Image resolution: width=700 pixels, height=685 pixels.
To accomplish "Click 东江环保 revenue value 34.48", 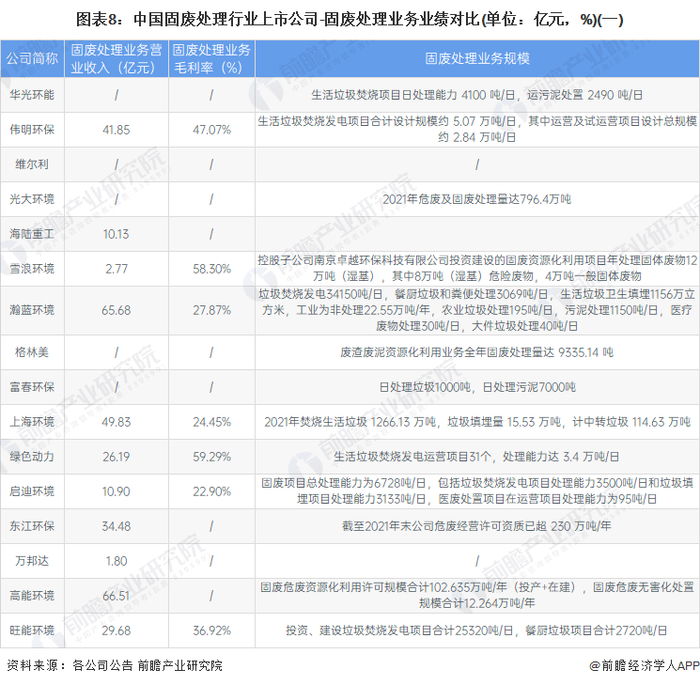I will click(116, 526).
